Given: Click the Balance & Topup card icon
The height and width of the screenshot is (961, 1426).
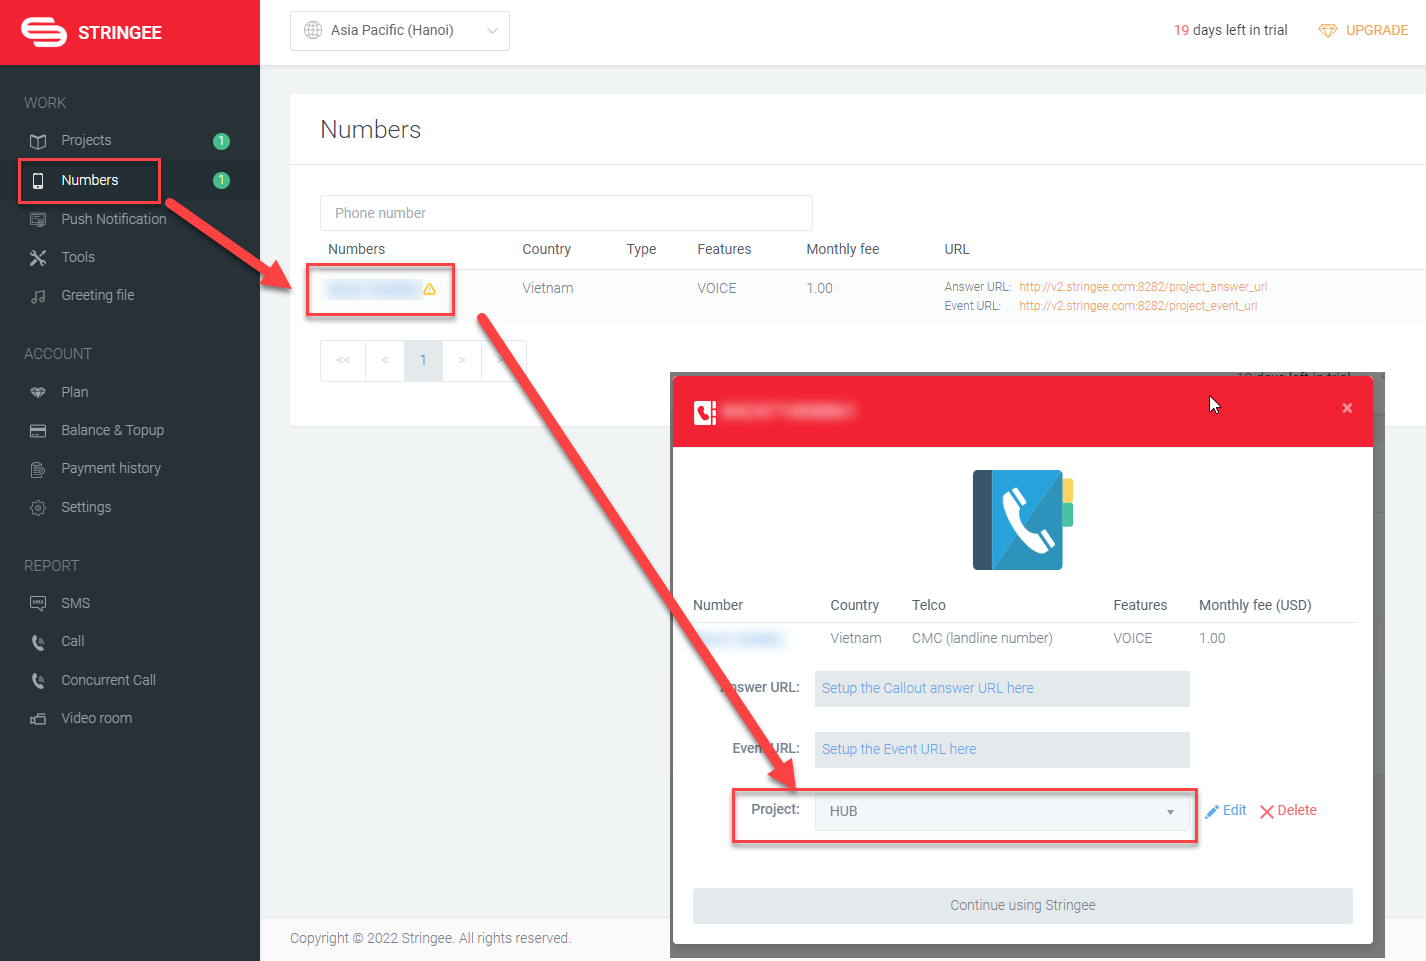Looking at the screenshot, I should coord(38,431).
